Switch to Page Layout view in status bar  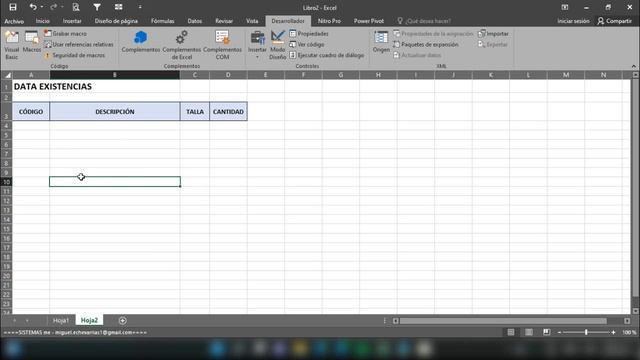click(x=529, y=332)
